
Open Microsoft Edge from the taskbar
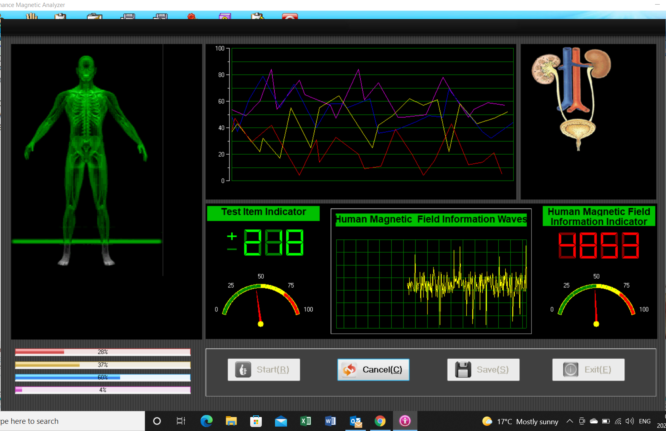pos(206,421)
